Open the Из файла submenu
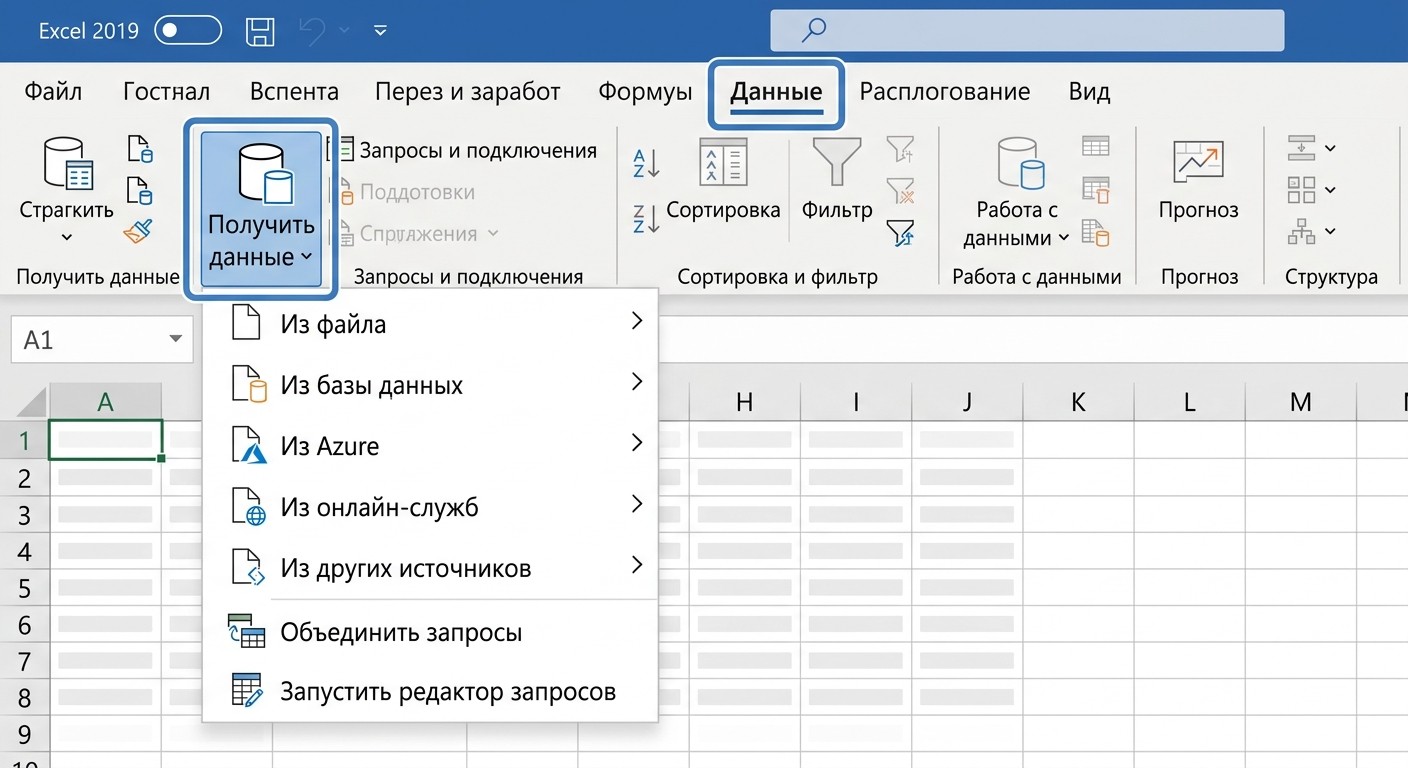1408x768 pixels. click(430, 323)
